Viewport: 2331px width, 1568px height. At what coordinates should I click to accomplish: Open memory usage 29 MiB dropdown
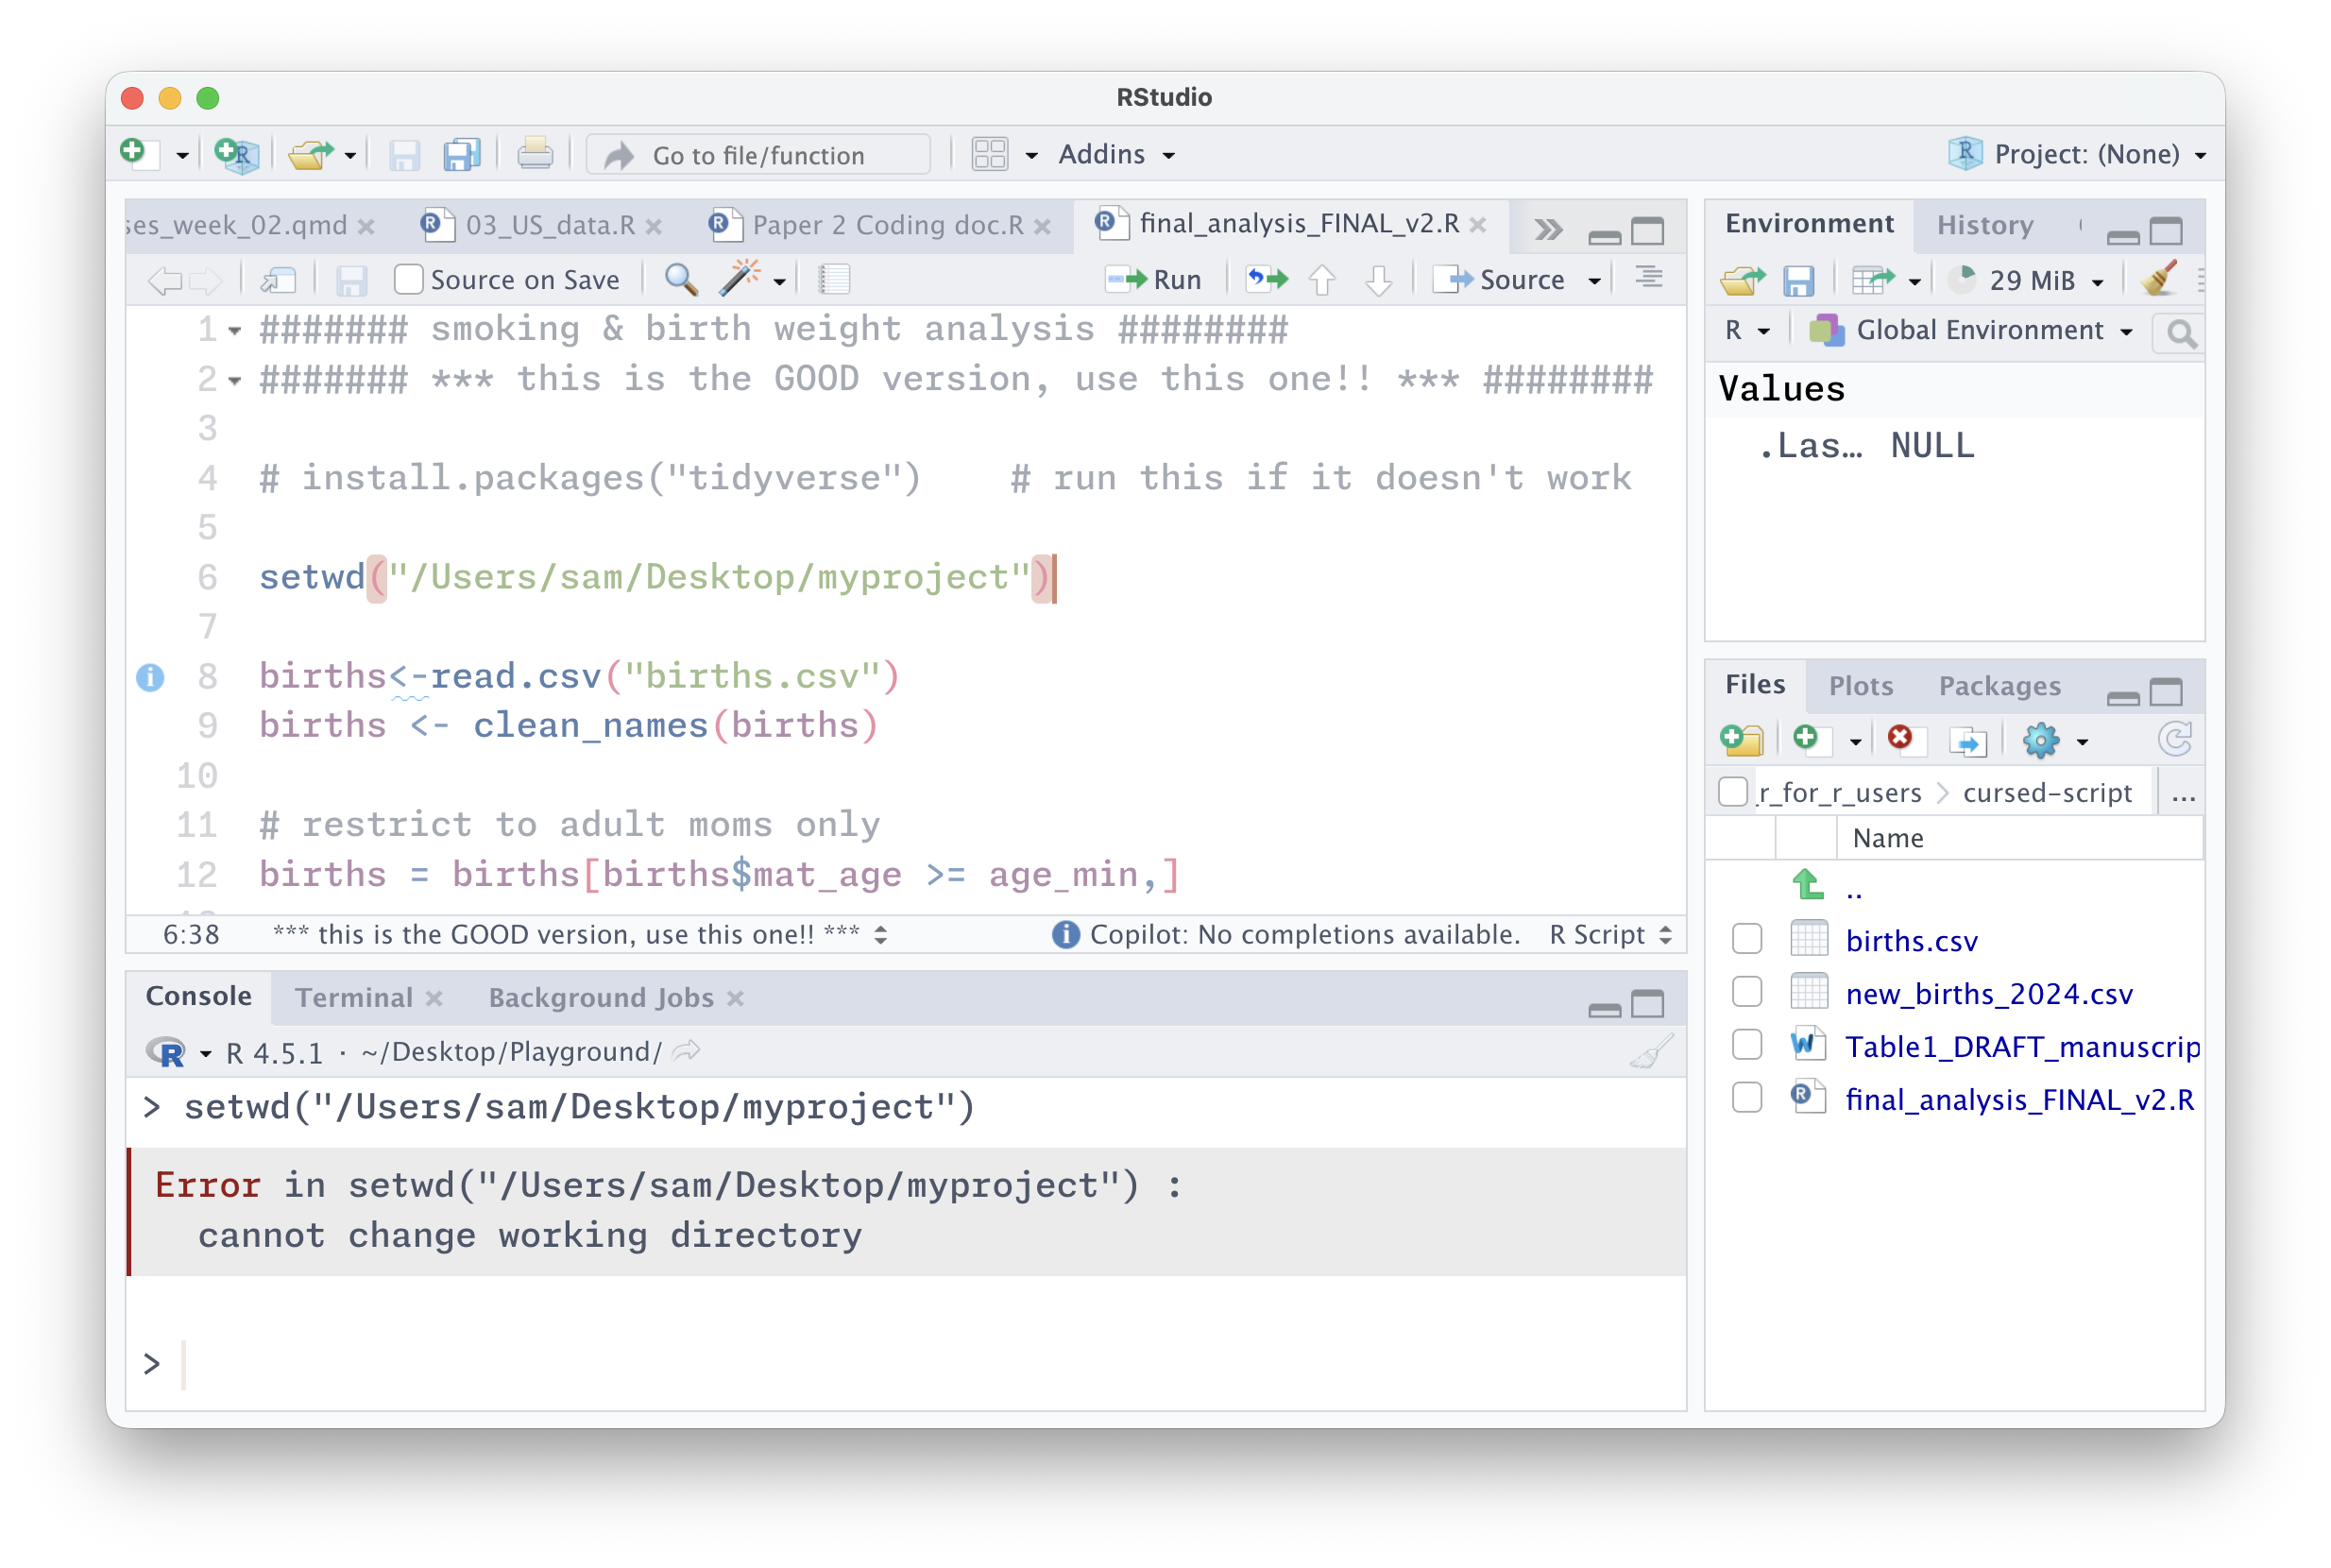2027,280
